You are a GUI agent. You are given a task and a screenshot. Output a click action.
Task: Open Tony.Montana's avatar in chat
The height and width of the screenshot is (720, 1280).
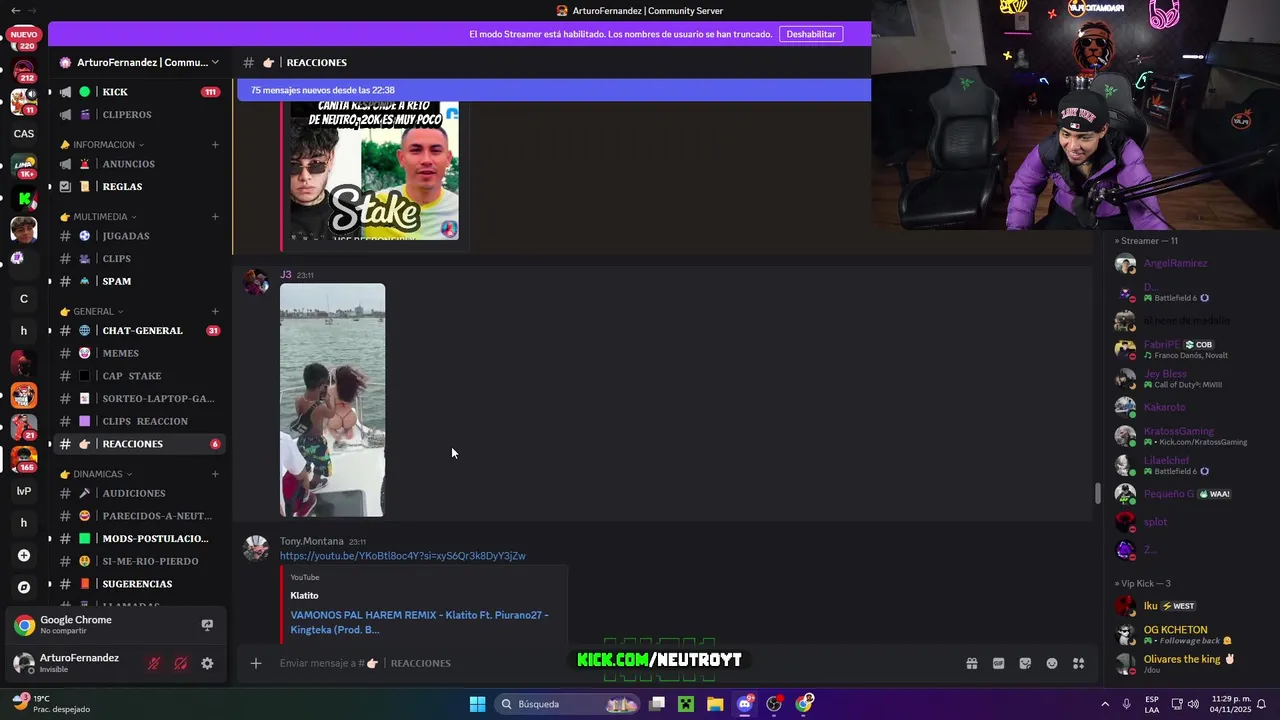[x=257, y=548]
